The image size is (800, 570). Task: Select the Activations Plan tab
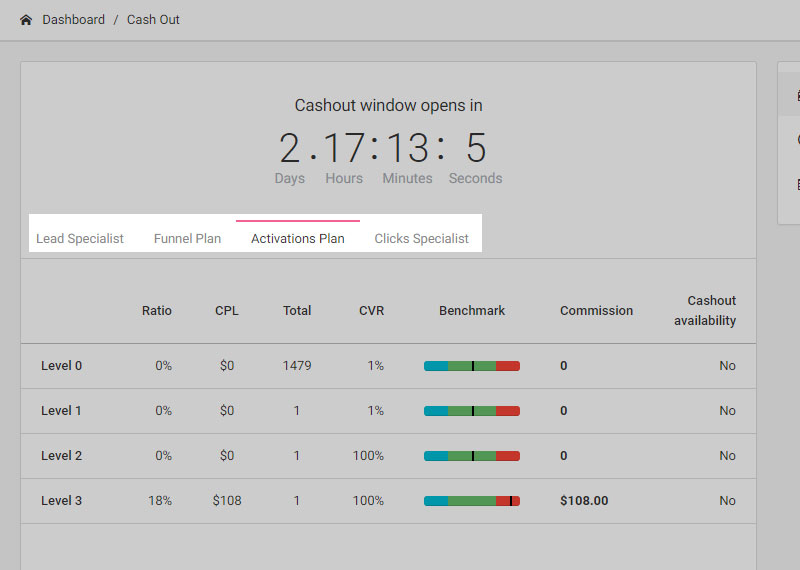[297, 238]
